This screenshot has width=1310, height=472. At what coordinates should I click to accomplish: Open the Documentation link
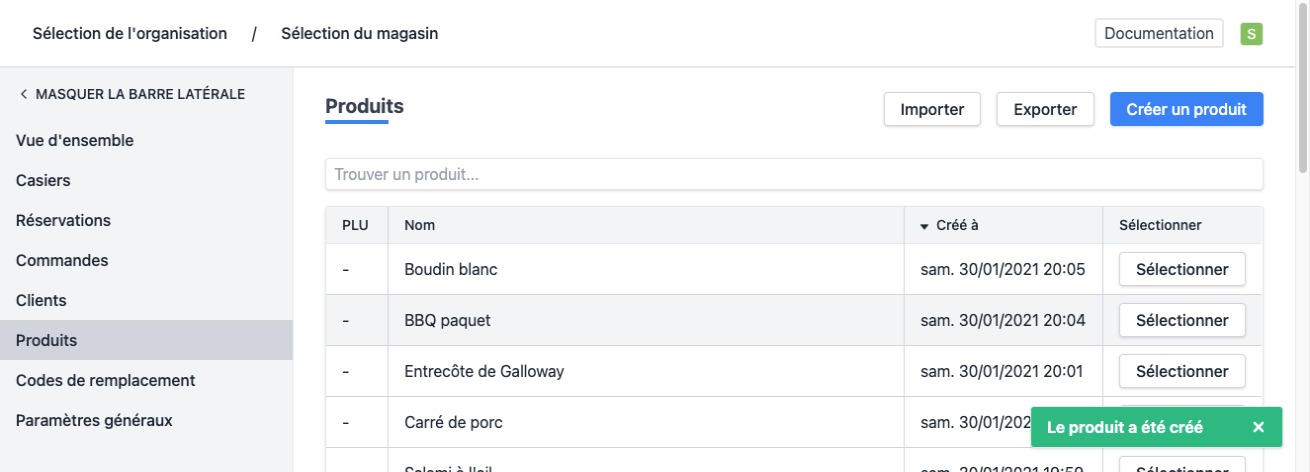tap(1159, 33)
